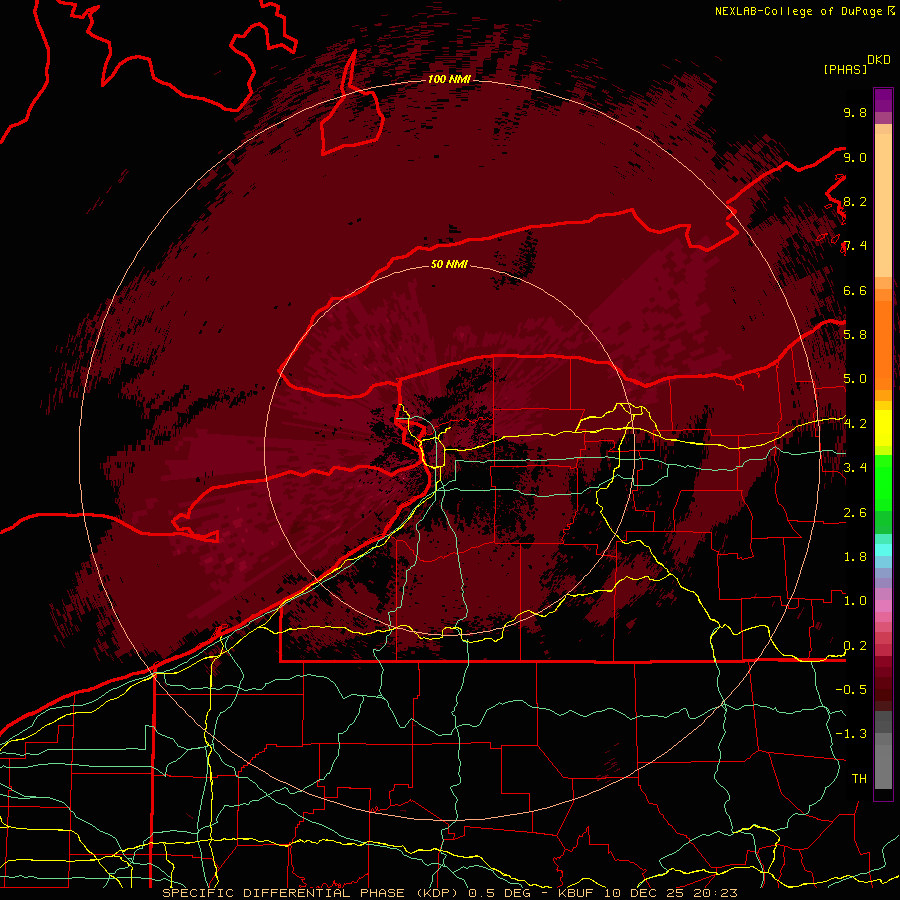Pick the yellow segment of the color bar
The height and width of the screenshot is (900, 900).
click(883, 428)
